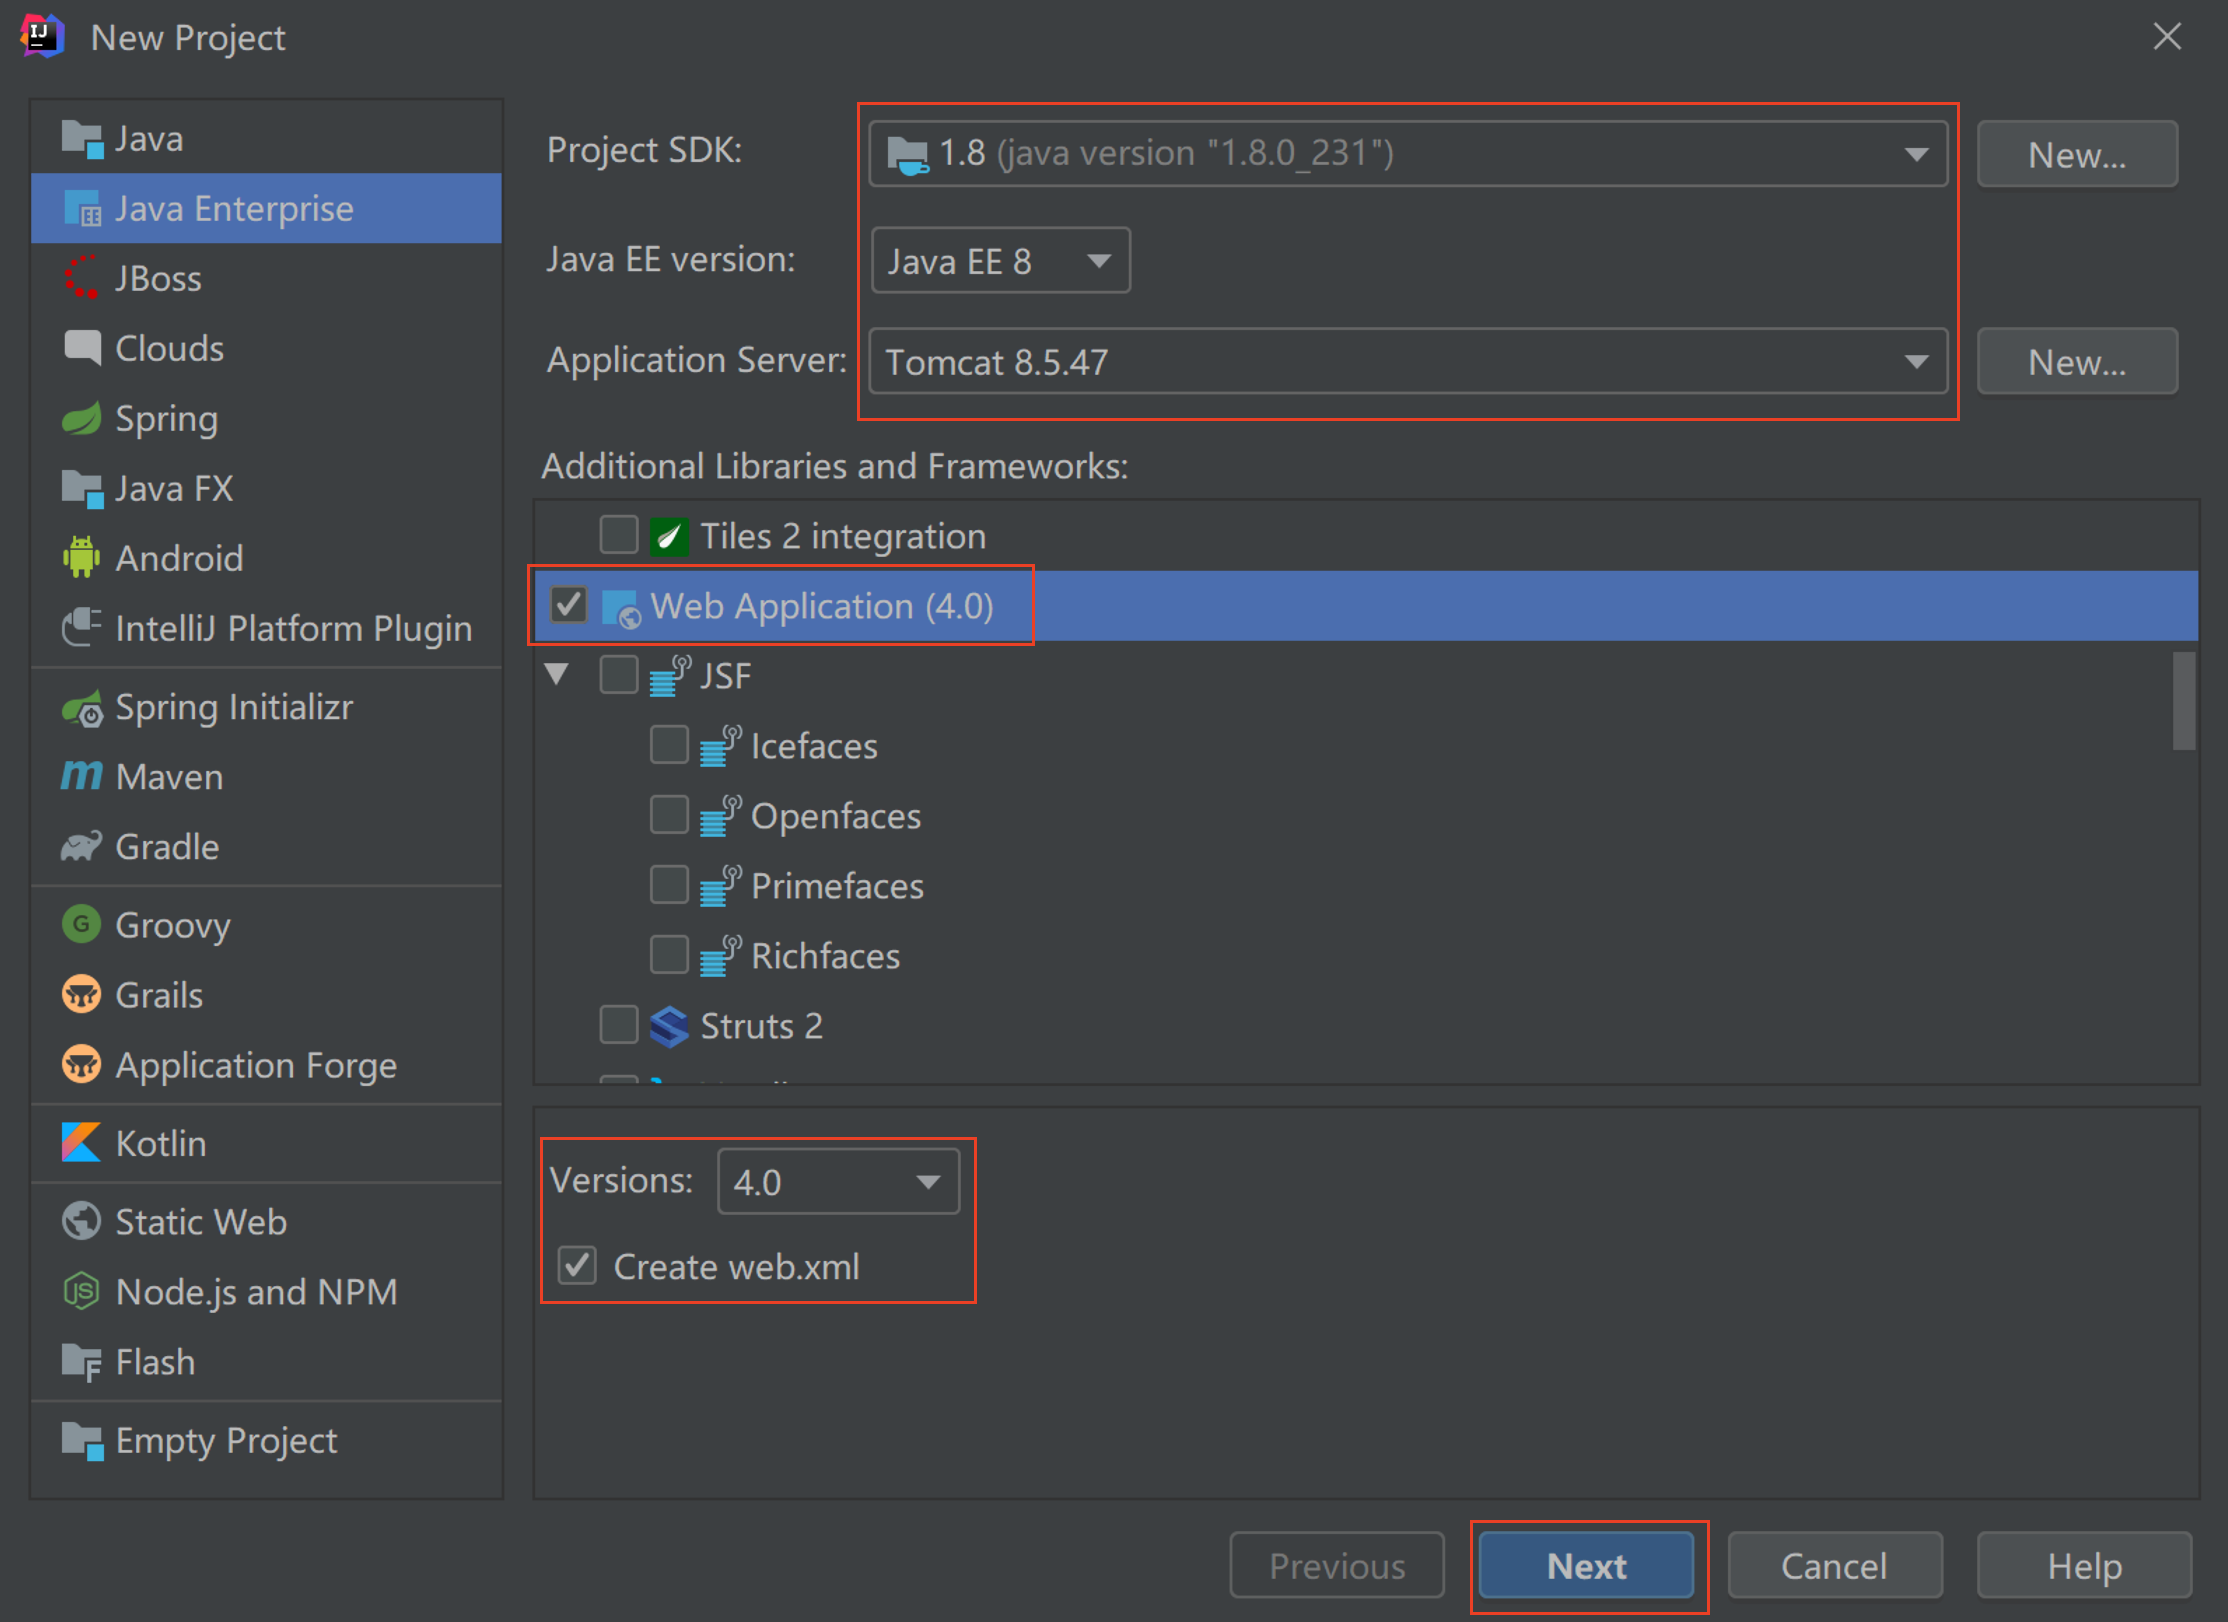This screenshot has height=1622, width=2228.
Task: Open the web app Versions combo box
Action: click(838, 1182)
